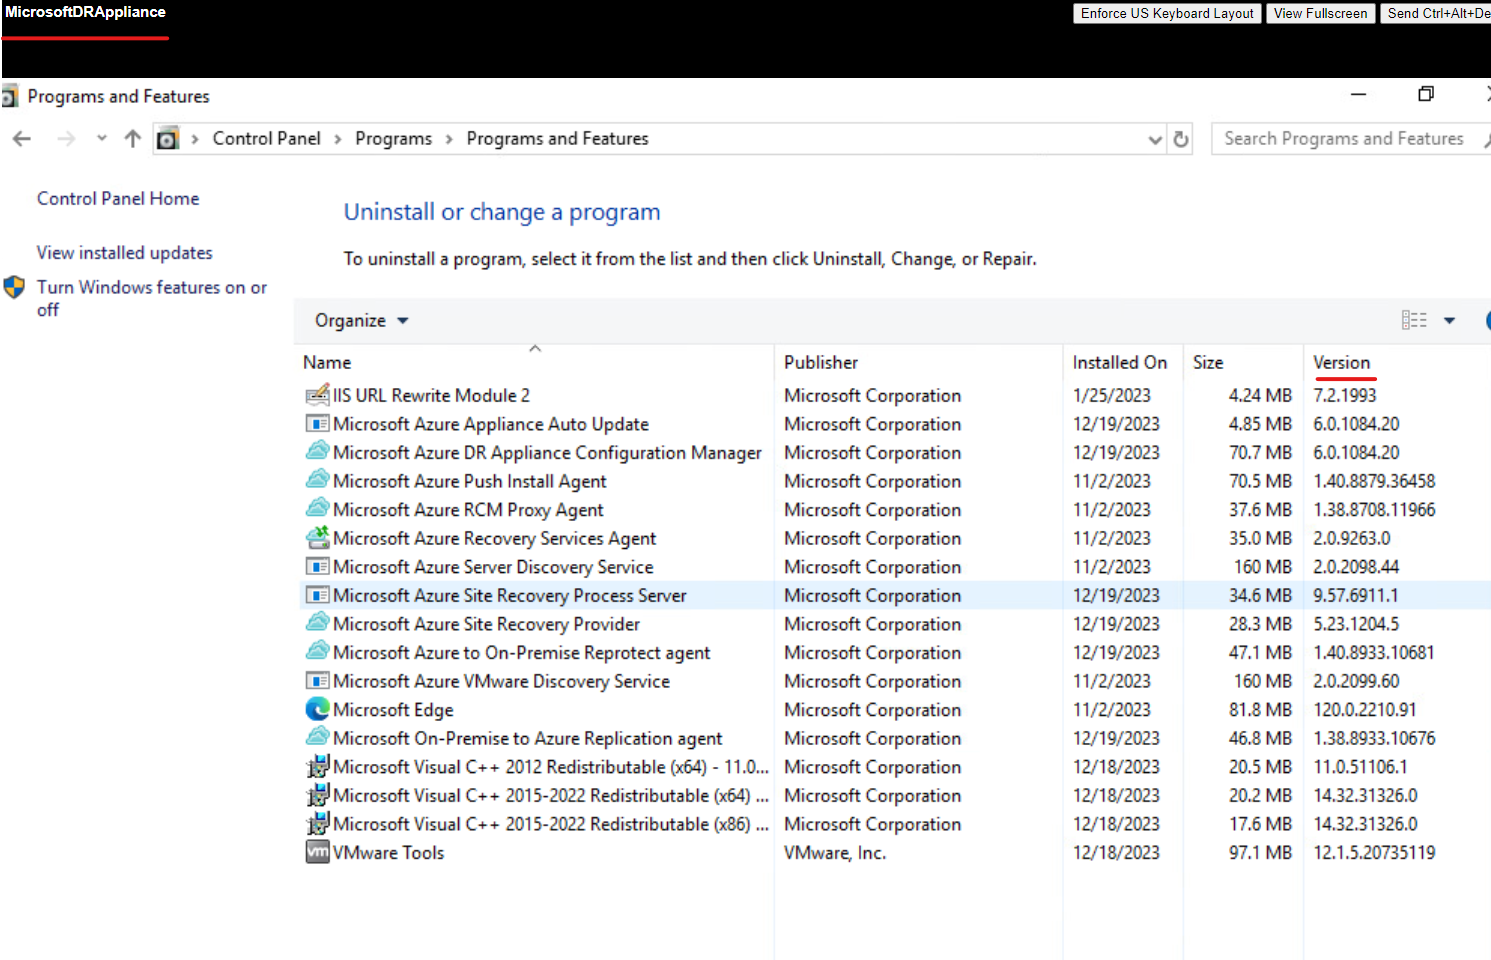This screenshot has width=1491, height=960.
Task: Select Microsoft Azure Site Recovery Provider in the list
Action: (487, 623)
